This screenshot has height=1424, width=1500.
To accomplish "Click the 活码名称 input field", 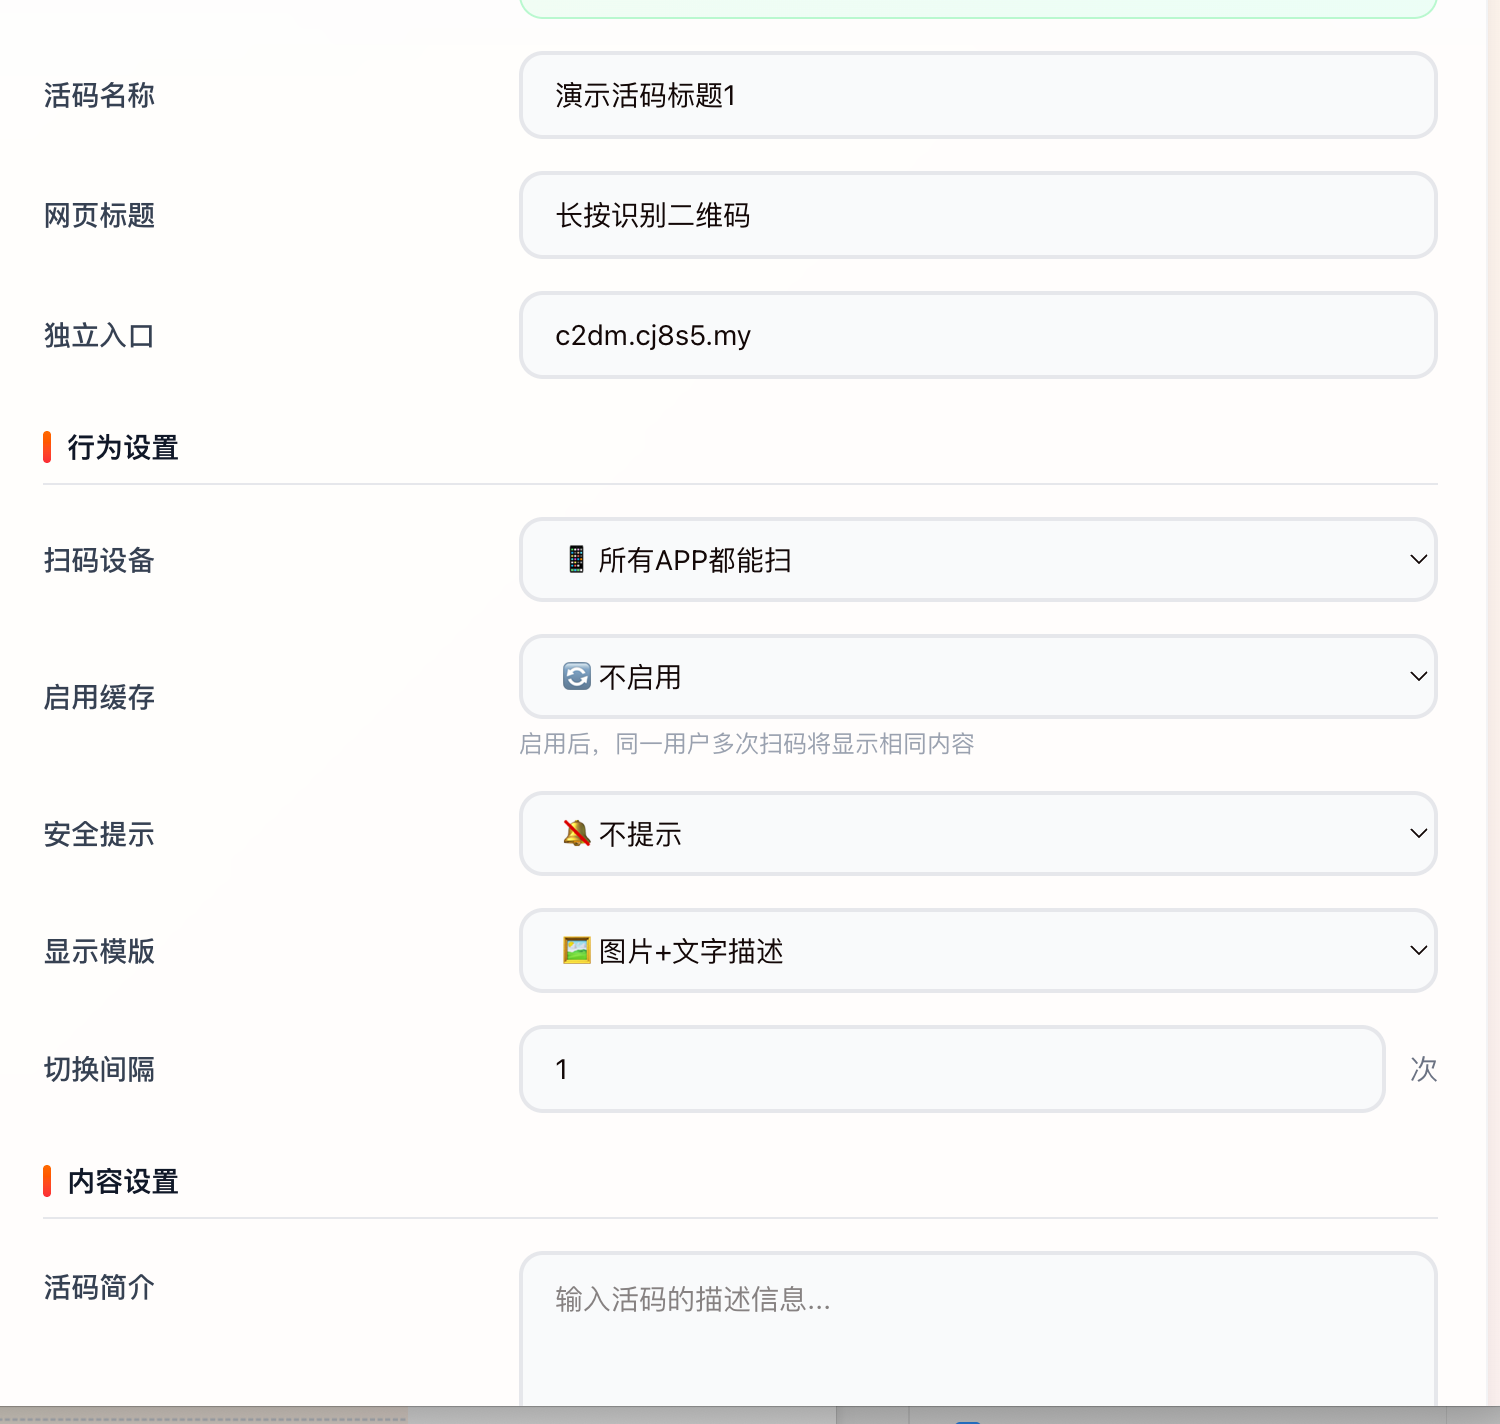I will point(978,95).
